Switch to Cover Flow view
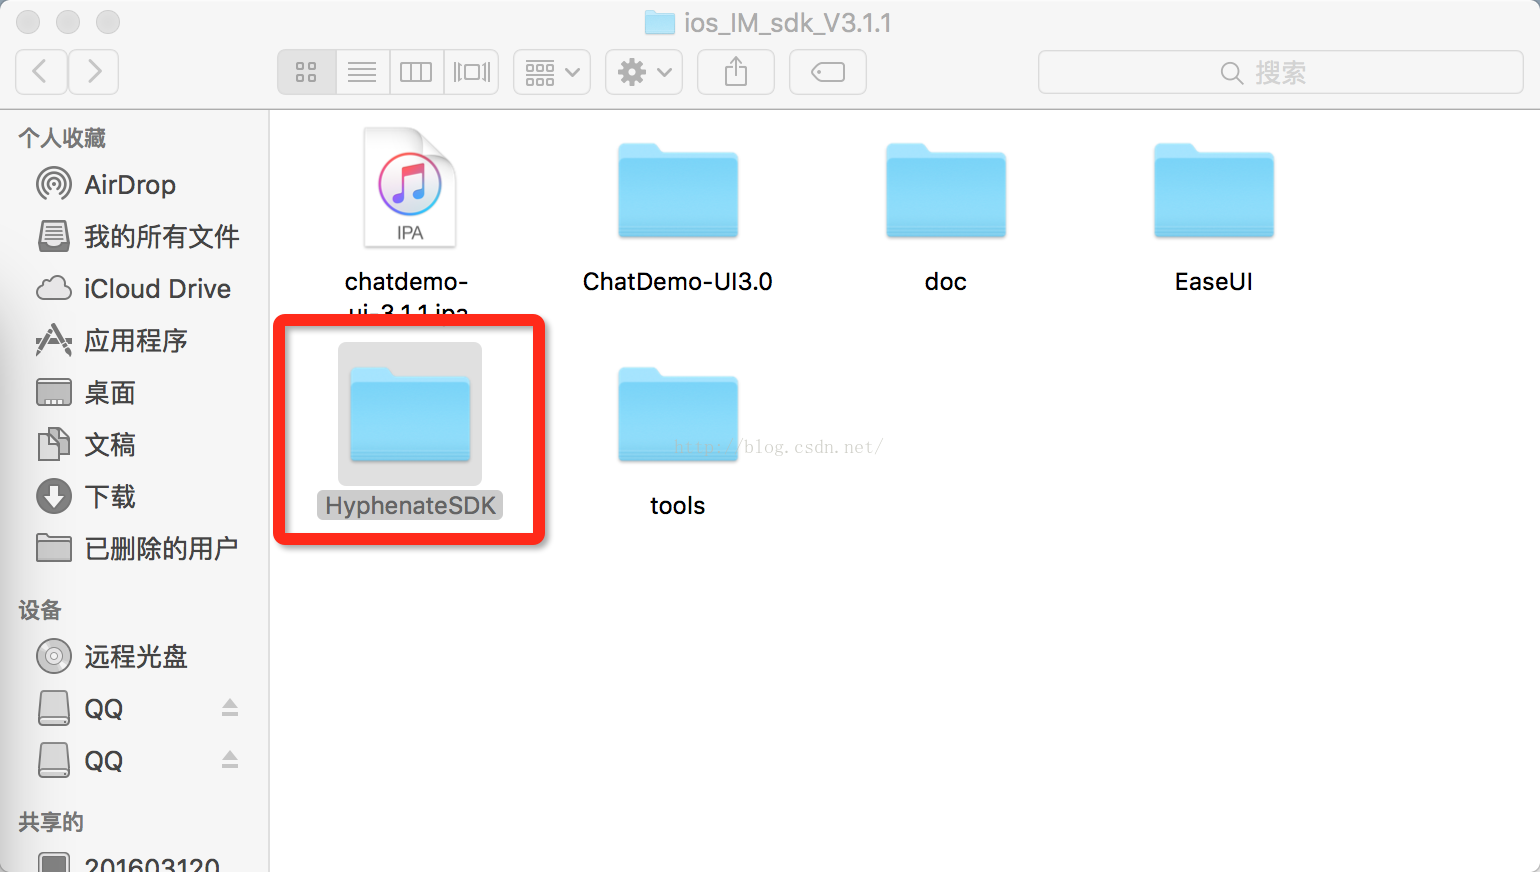 pyautogui.click(x=471, y=72)
